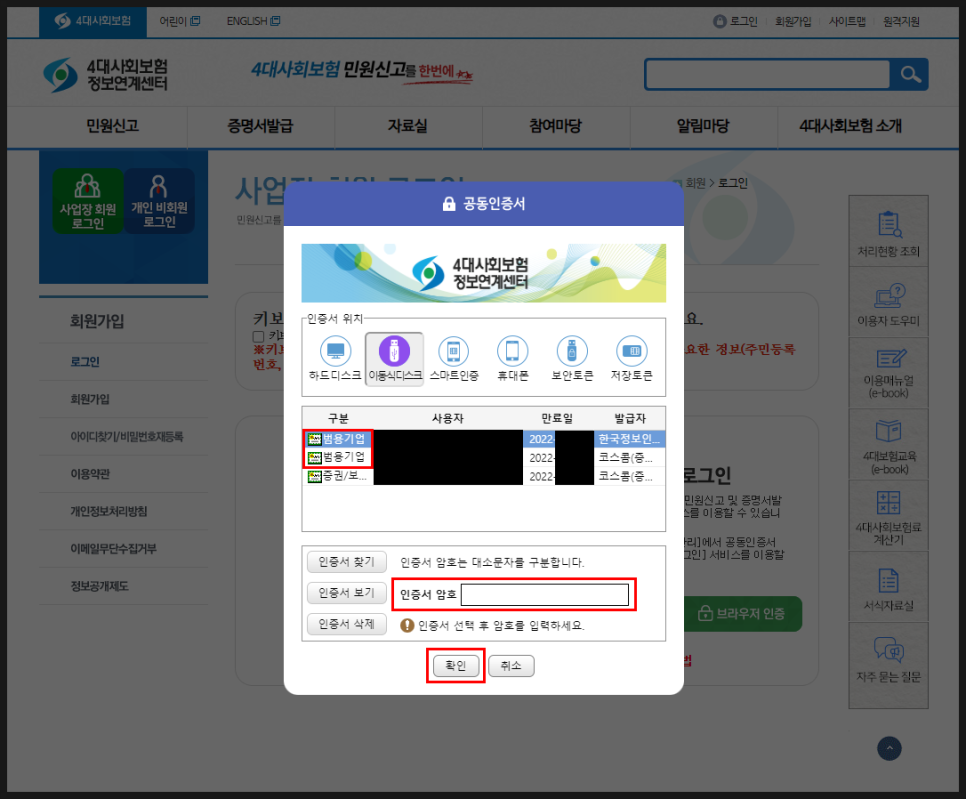
Task: Click the 4대사회보험 tab in the top bar
Action: point(93,21)
